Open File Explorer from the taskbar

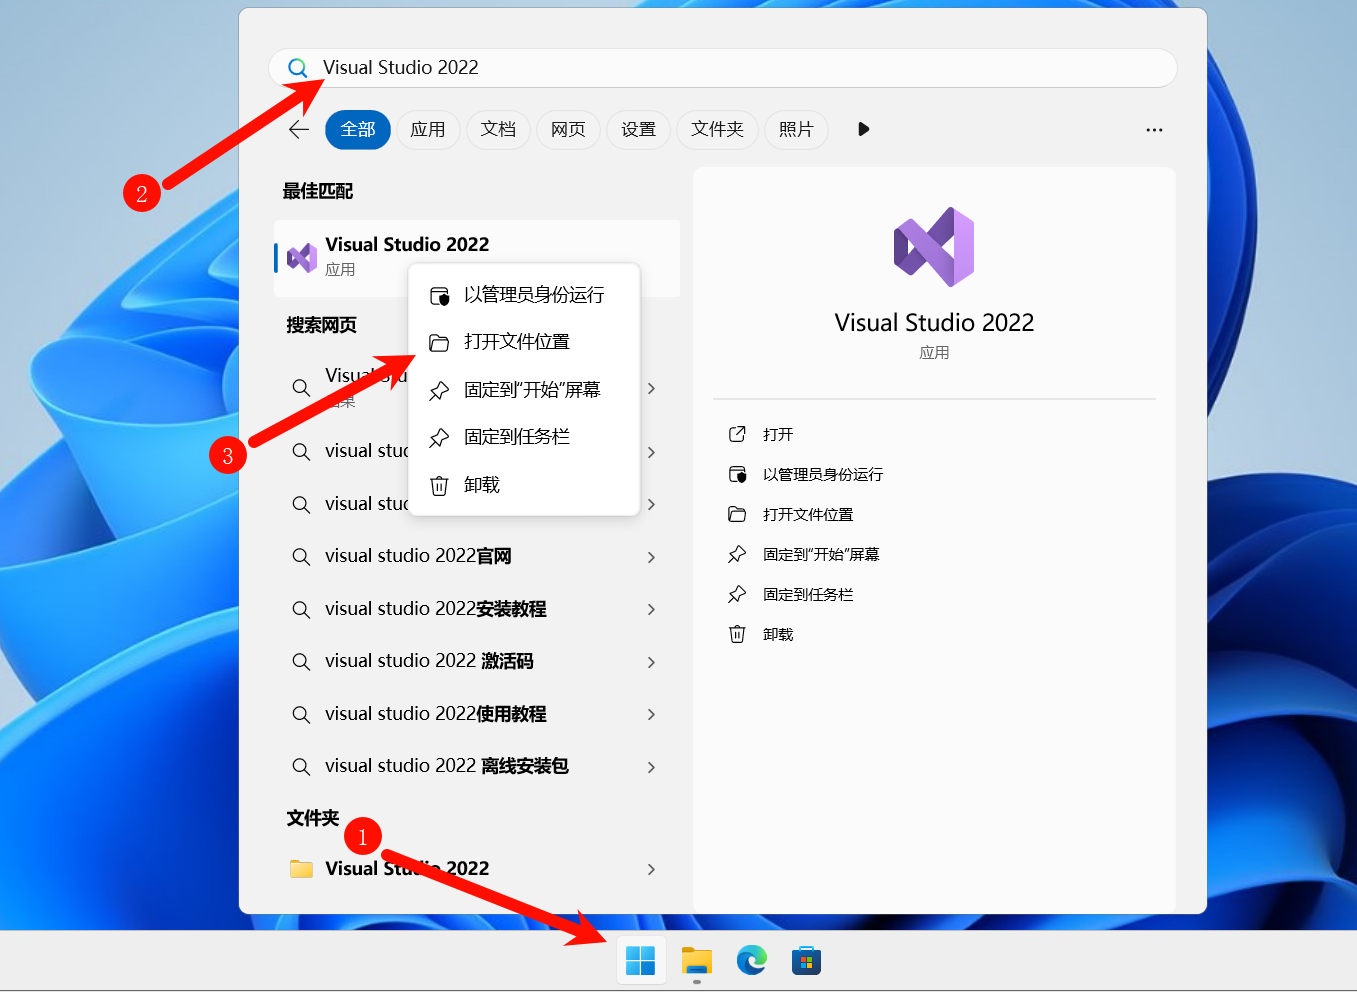pos(697,961)
